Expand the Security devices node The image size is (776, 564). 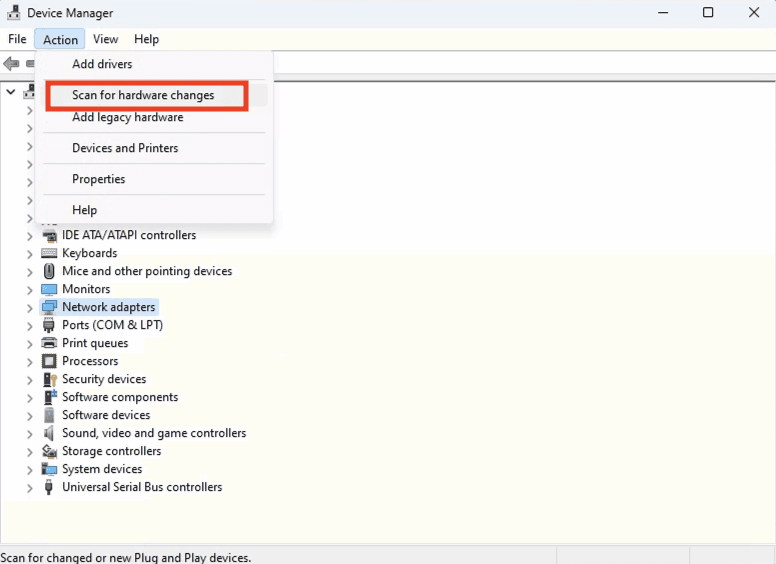click(30, 380)
